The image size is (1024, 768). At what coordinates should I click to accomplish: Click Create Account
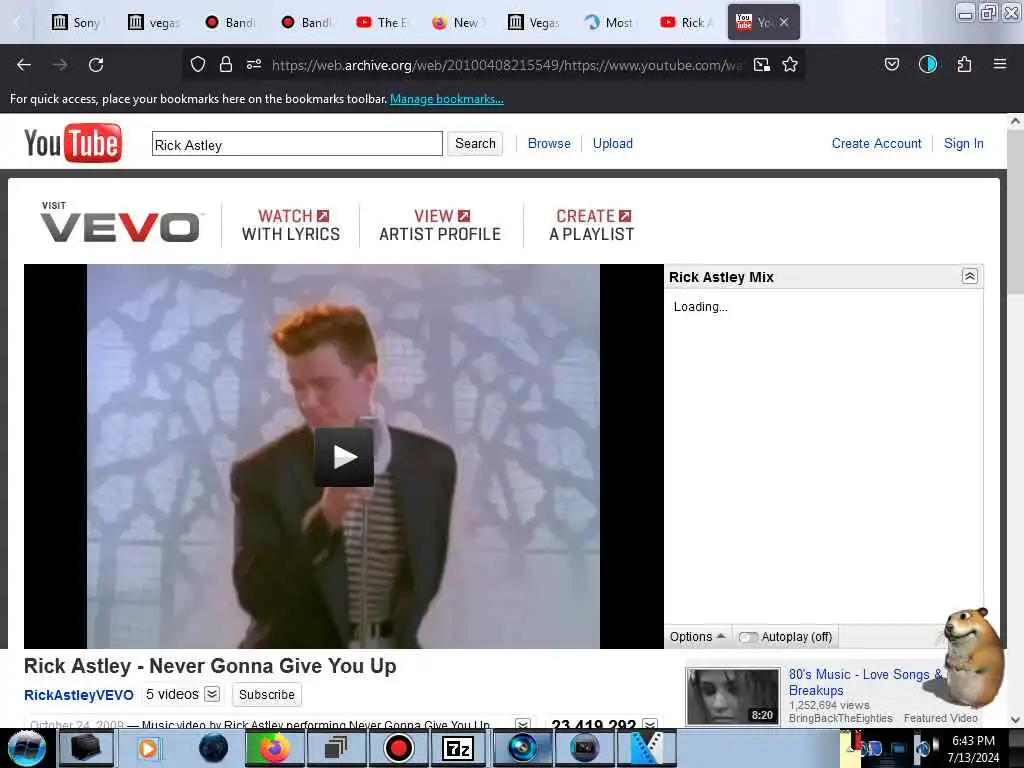(876, 144)
